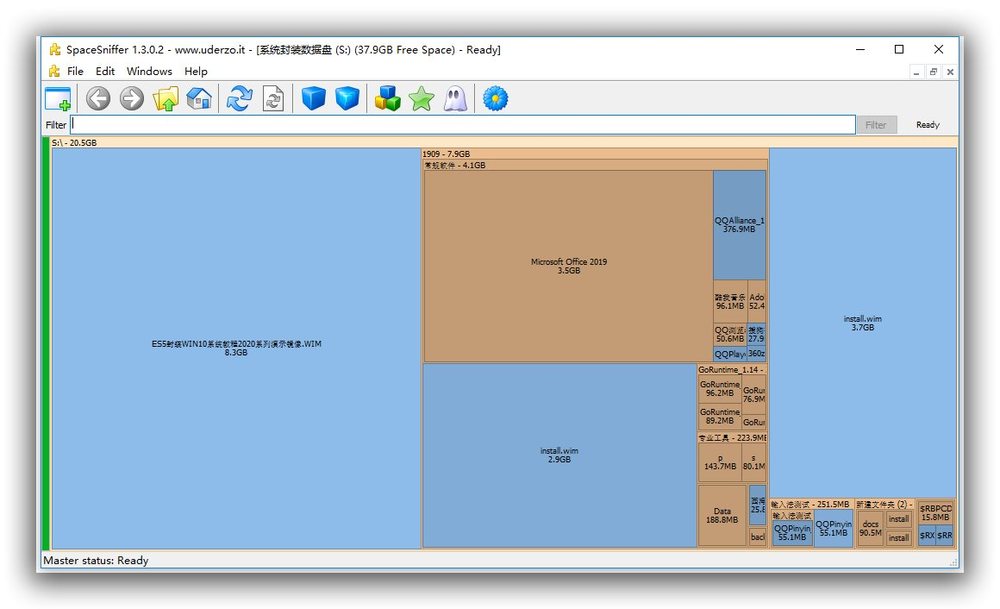This screenshot has height=609, width=1000.
Task: Show more detail with second blue cube
Action: [x=347, y=99]
